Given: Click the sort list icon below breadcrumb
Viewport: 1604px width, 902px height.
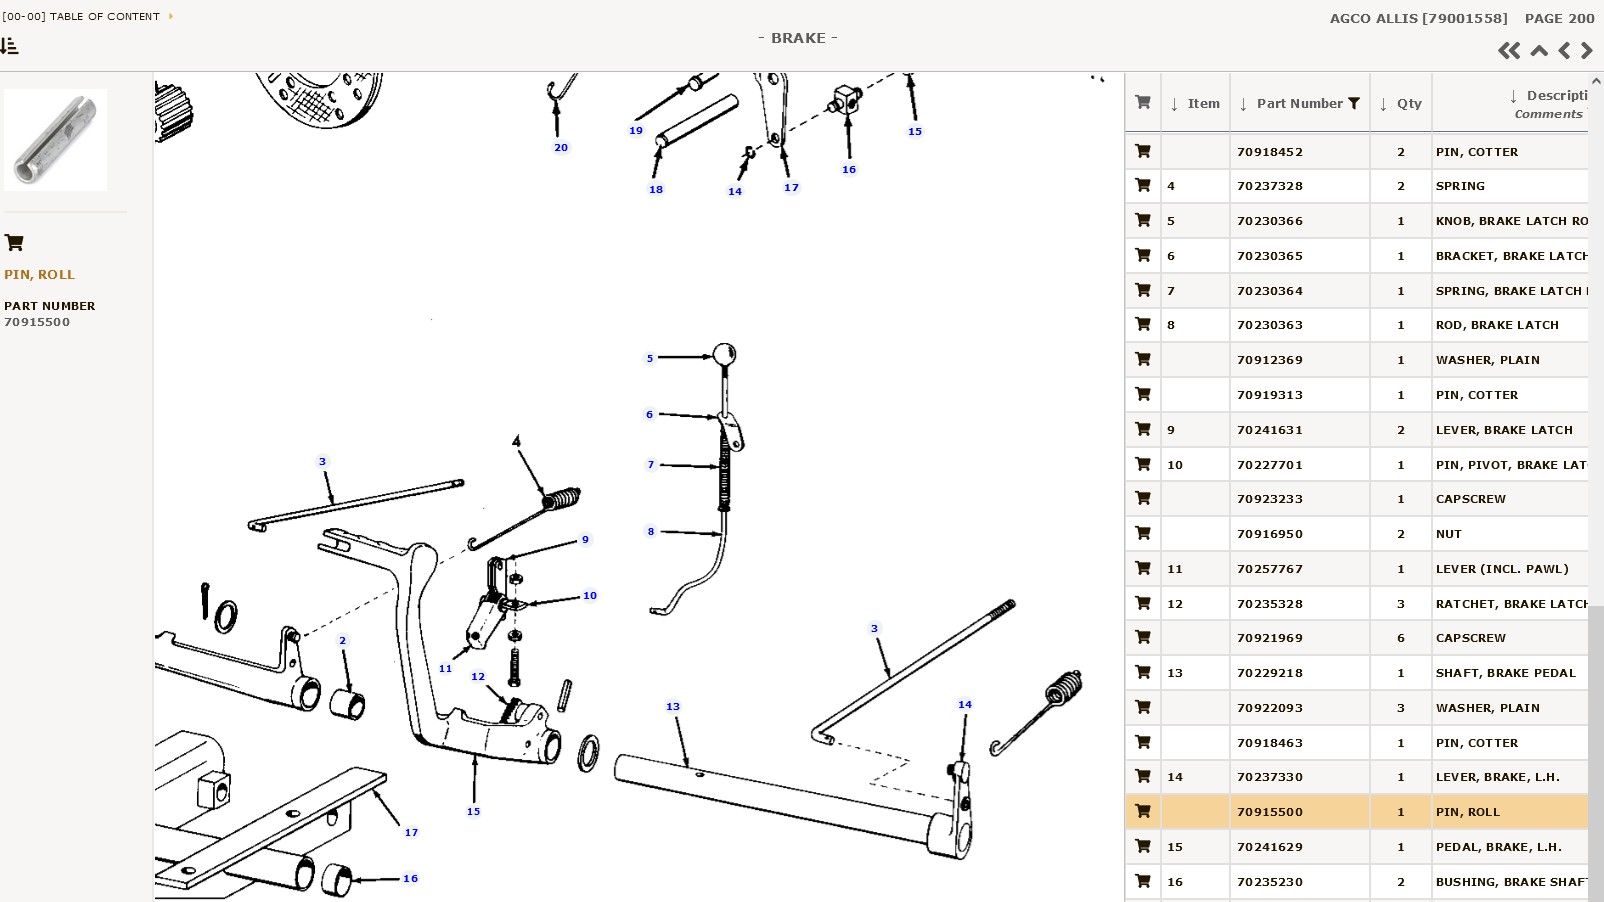Looking at the screenshot, I should (x=10, y=46).
